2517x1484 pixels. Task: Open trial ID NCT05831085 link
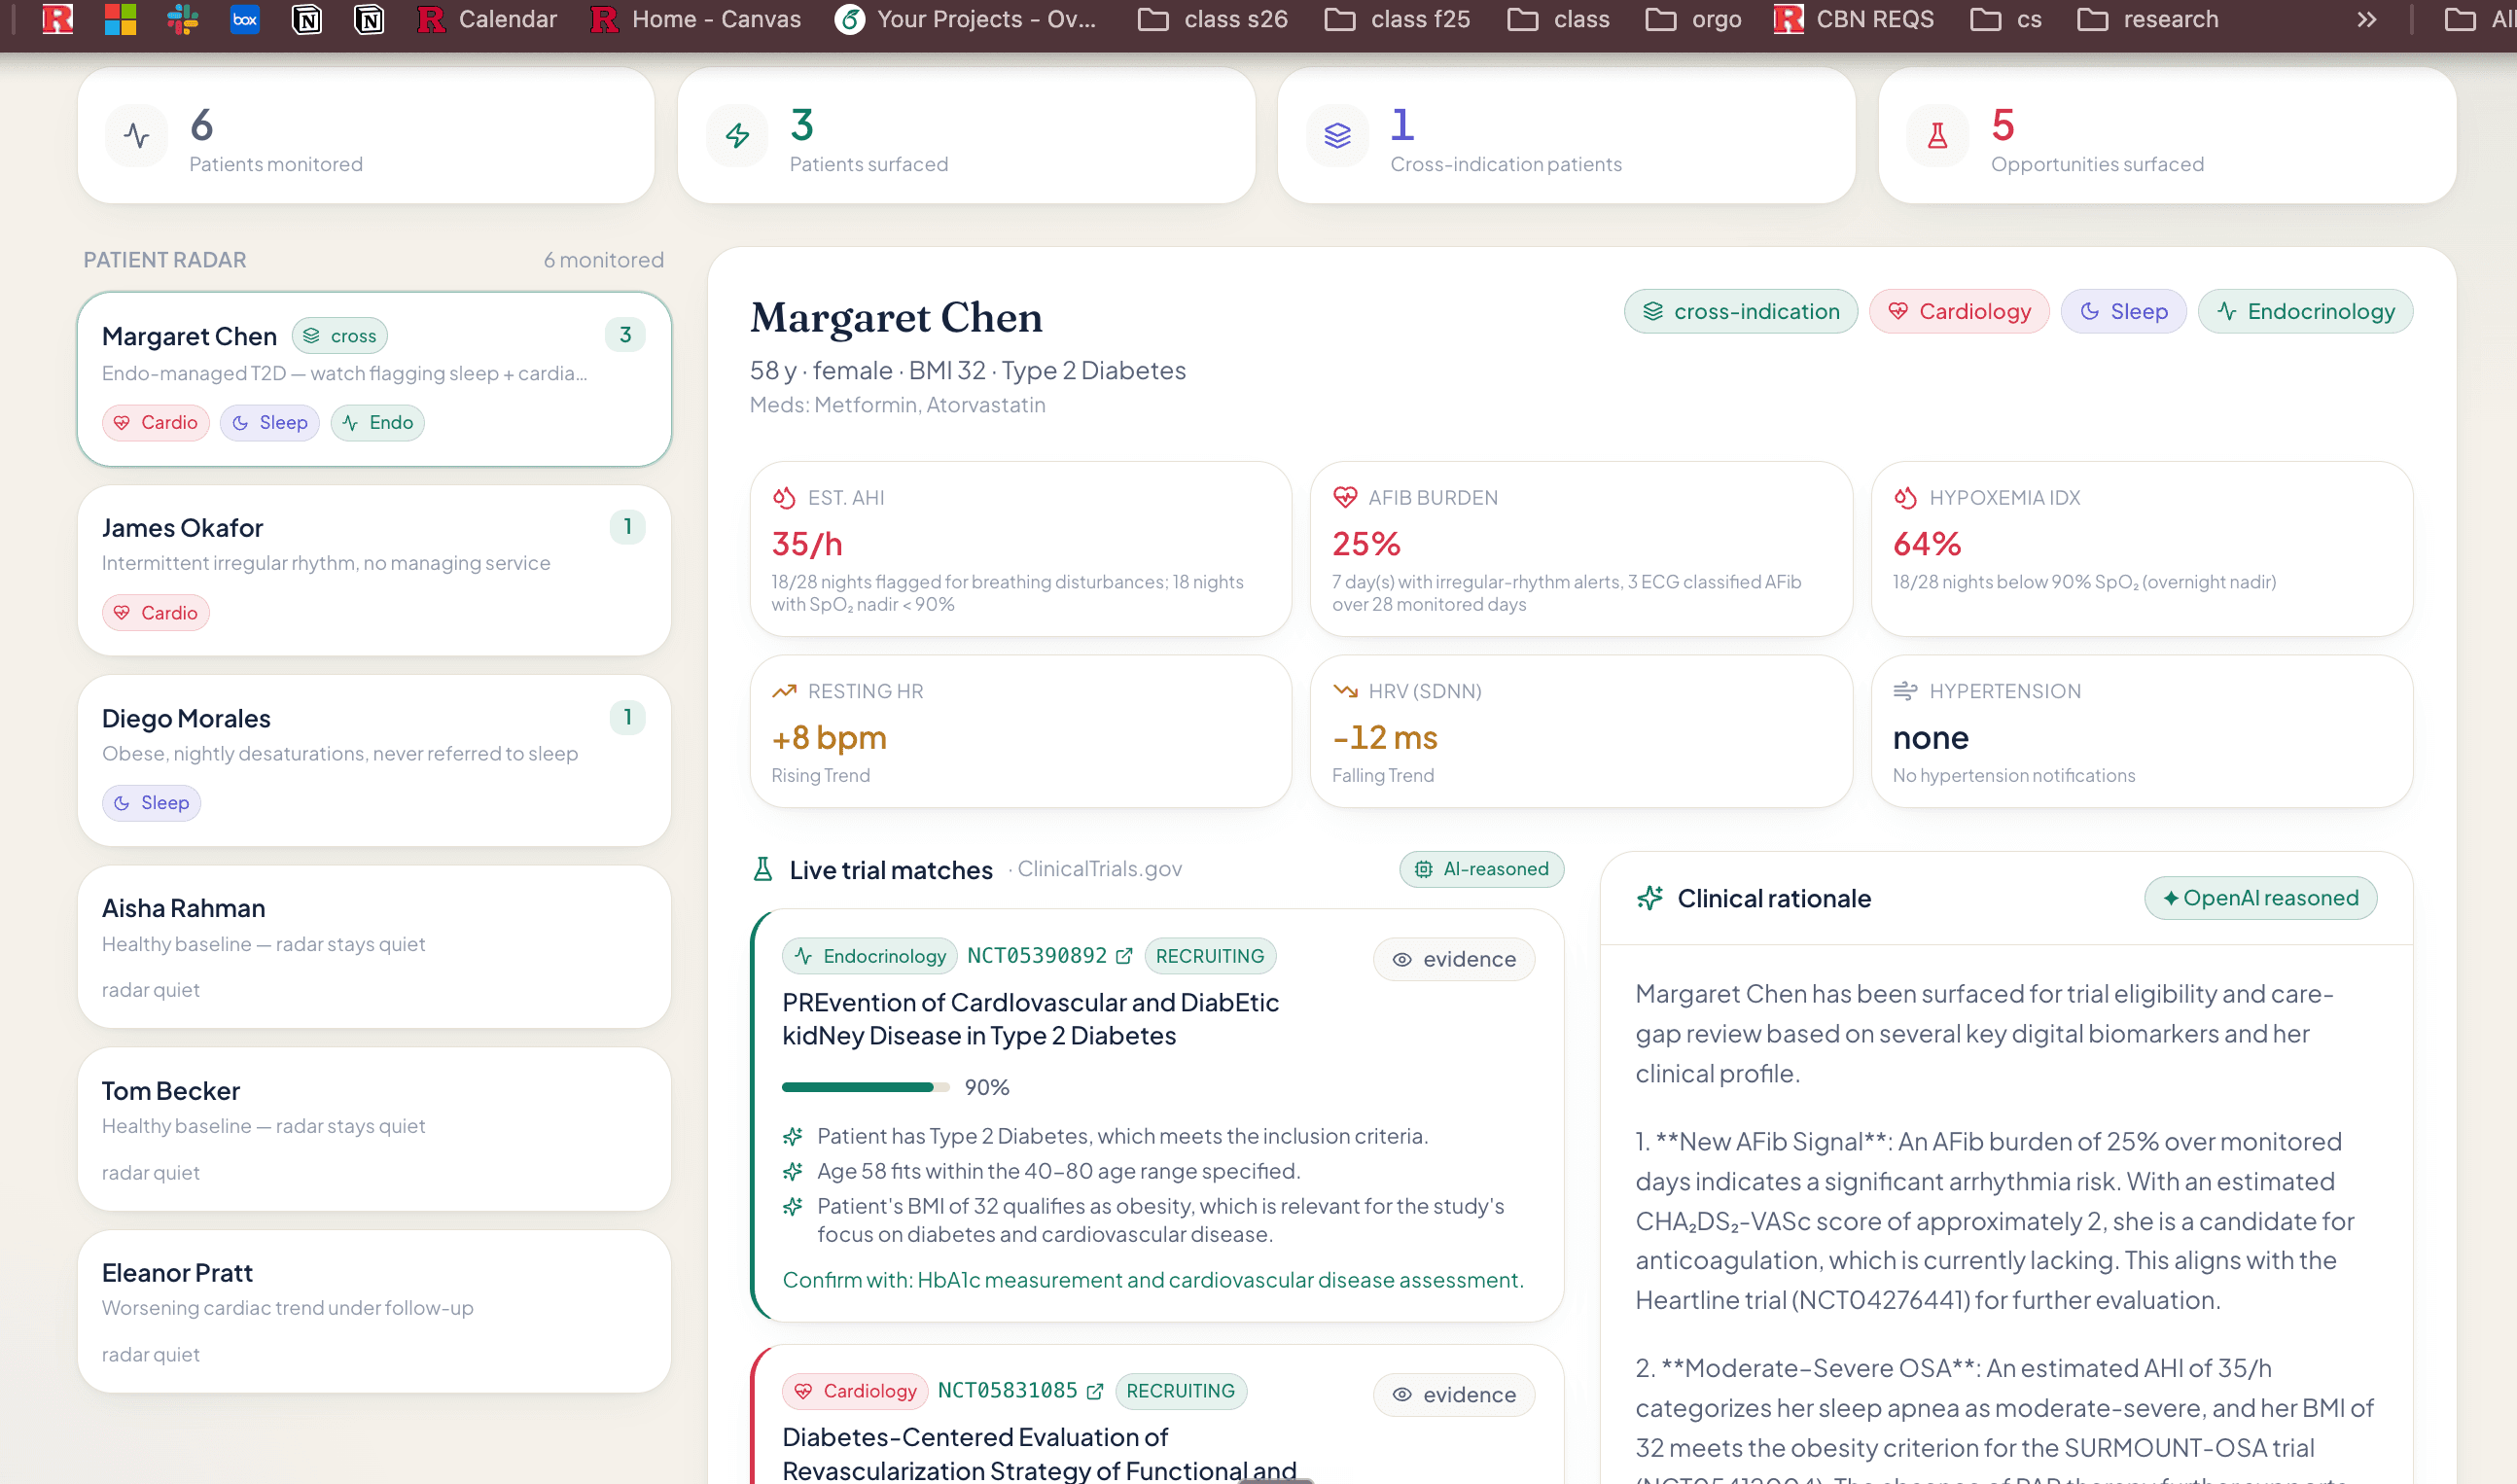point(1008,1391)
